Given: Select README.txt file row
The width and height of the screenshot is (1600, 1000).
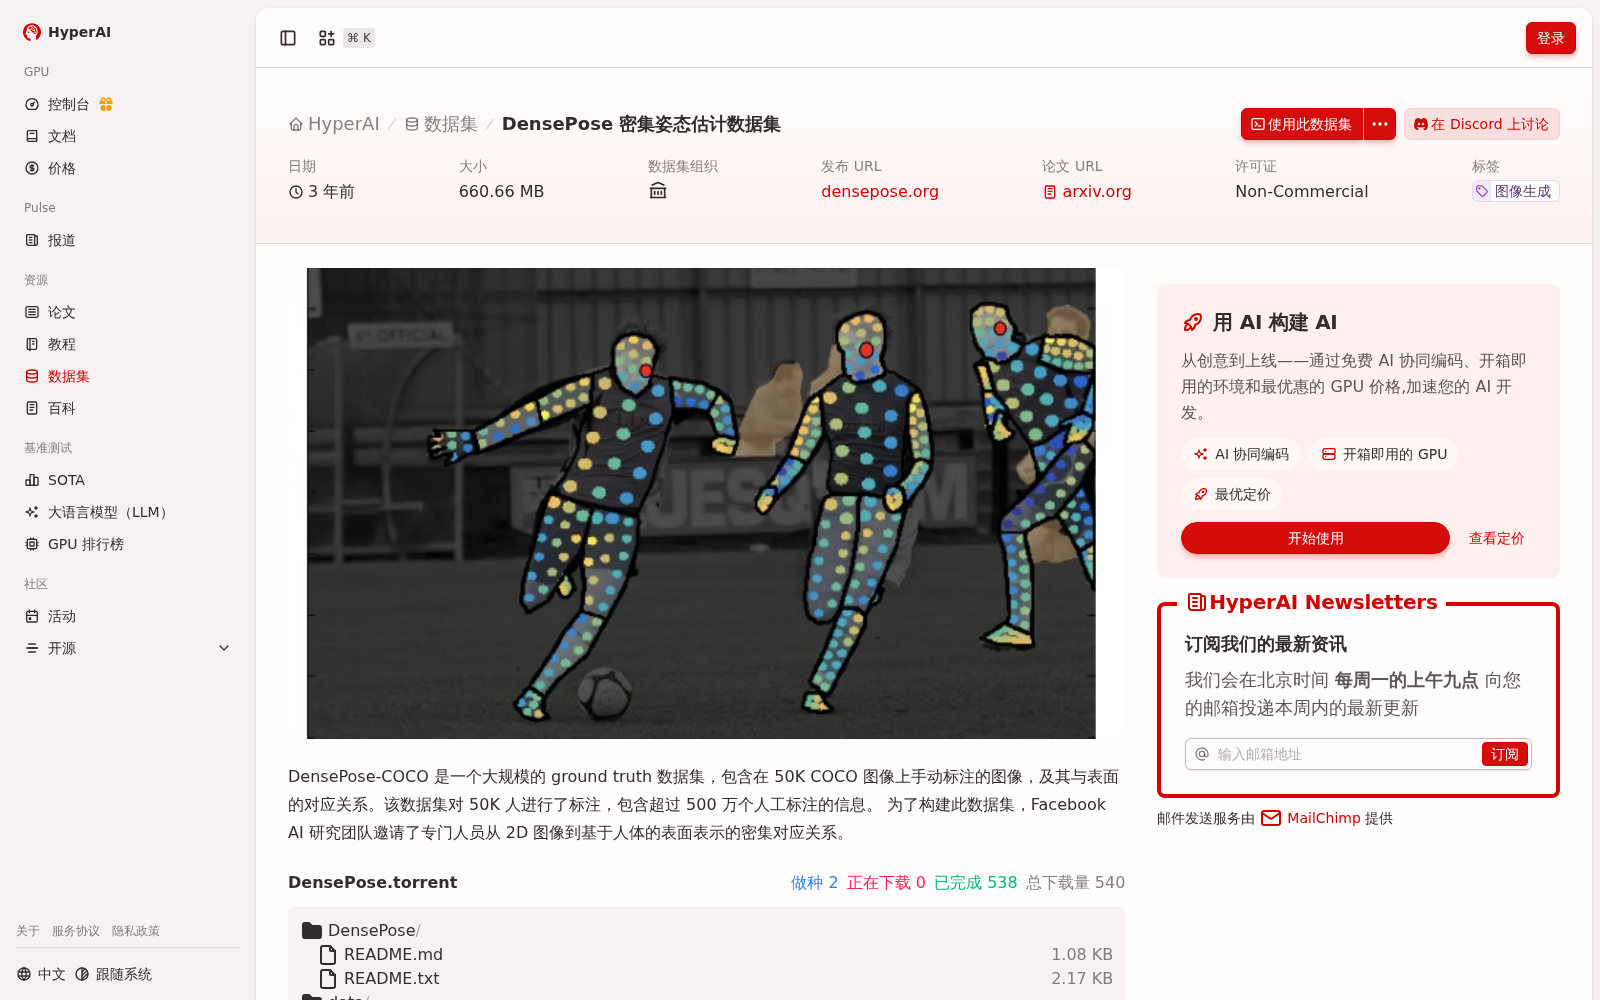Looking at the screenshot, I should click(707, 978).
